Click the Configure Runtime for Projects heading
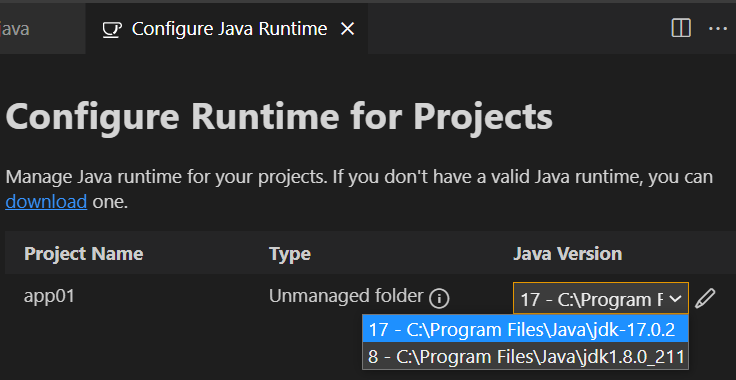The image size is (736, 380). pos(279,116)
